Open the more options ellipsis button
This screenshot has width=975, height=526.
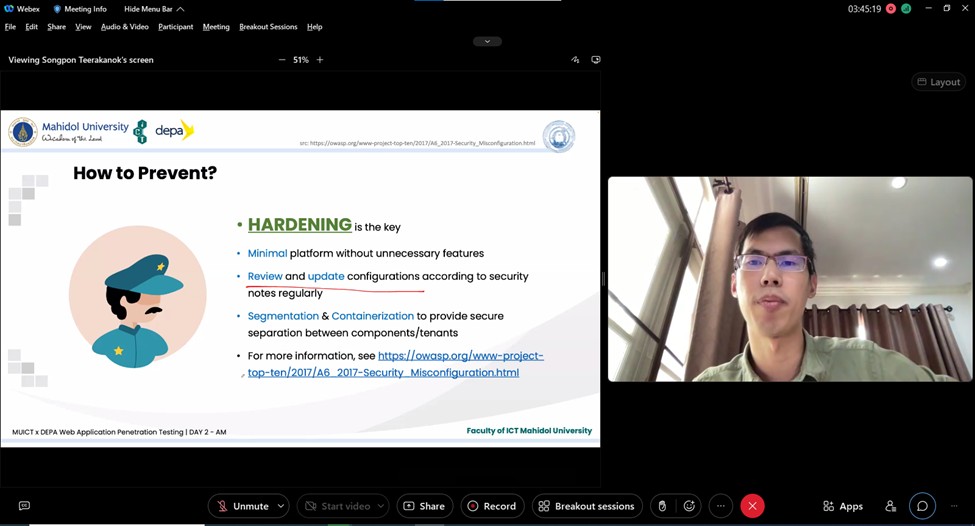[x=720, y=506]
